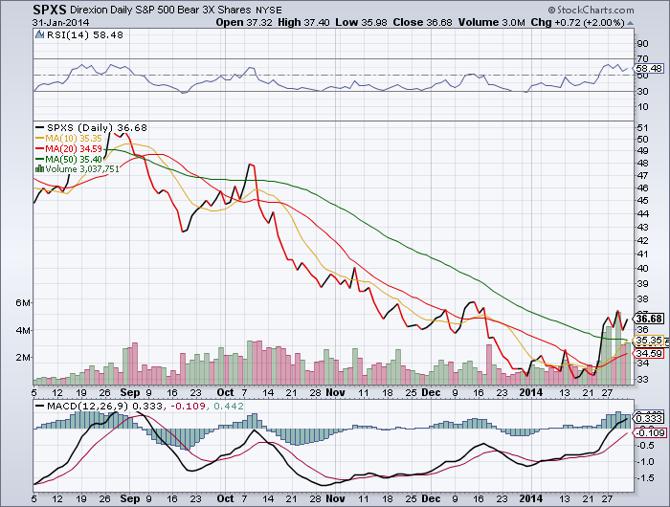Viewport: 670px width, 507px height.
Task: Click the RSI(14) 58.48 panel label
Action: [85, 35]
